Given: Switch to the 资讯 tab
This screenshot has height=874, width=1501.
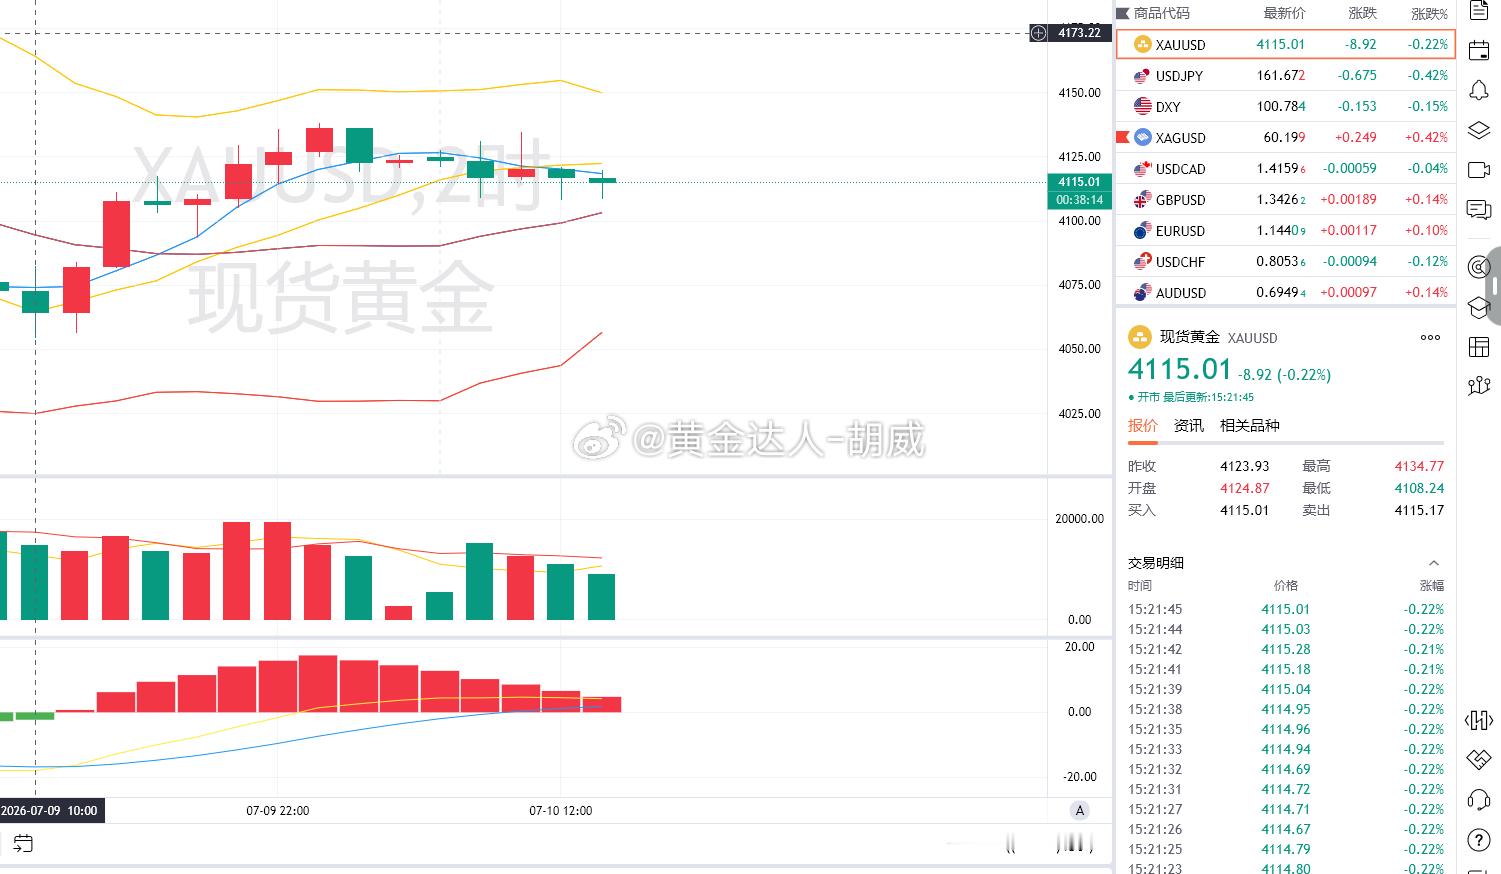Looking at the screenshot, I should coord(1189,425).
